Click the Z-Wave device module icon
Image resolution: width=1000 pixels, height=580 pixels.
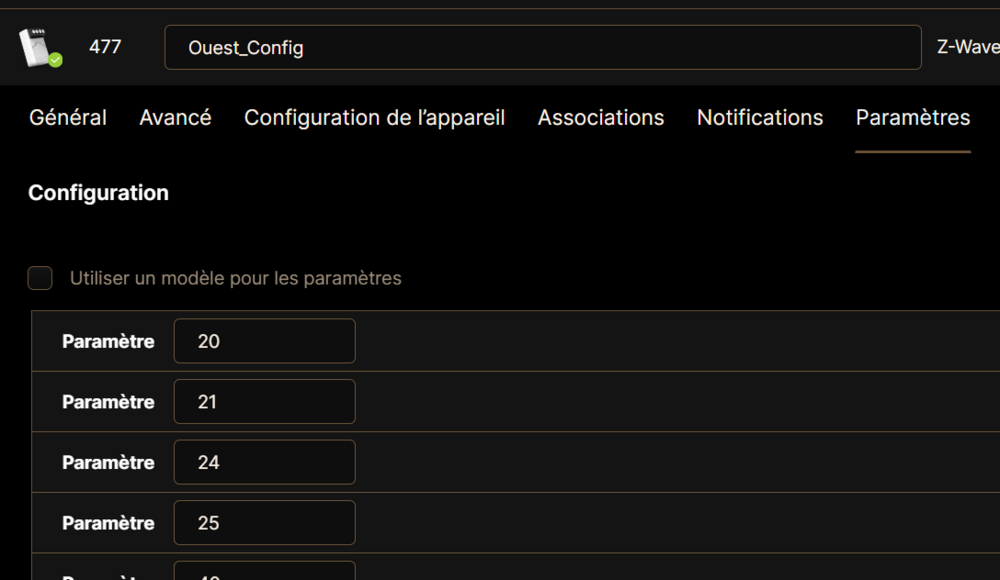pos(37,47)
